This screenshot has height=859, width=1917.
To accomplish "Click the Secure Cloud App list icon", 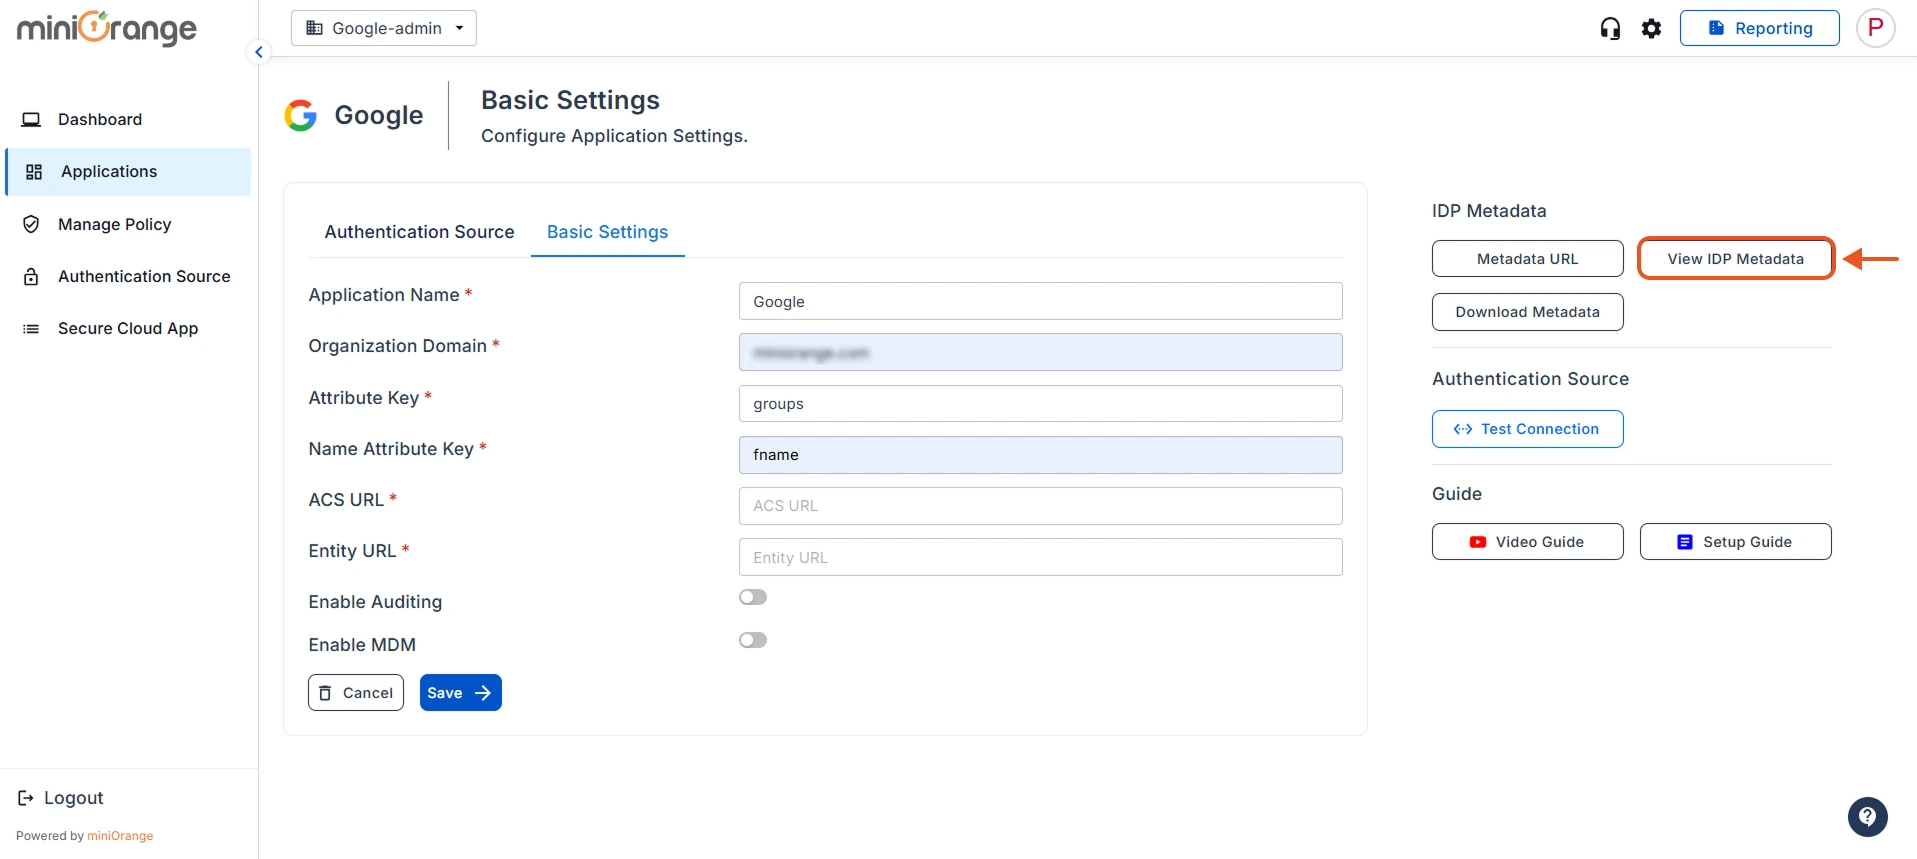I will (x=31, y=329).
